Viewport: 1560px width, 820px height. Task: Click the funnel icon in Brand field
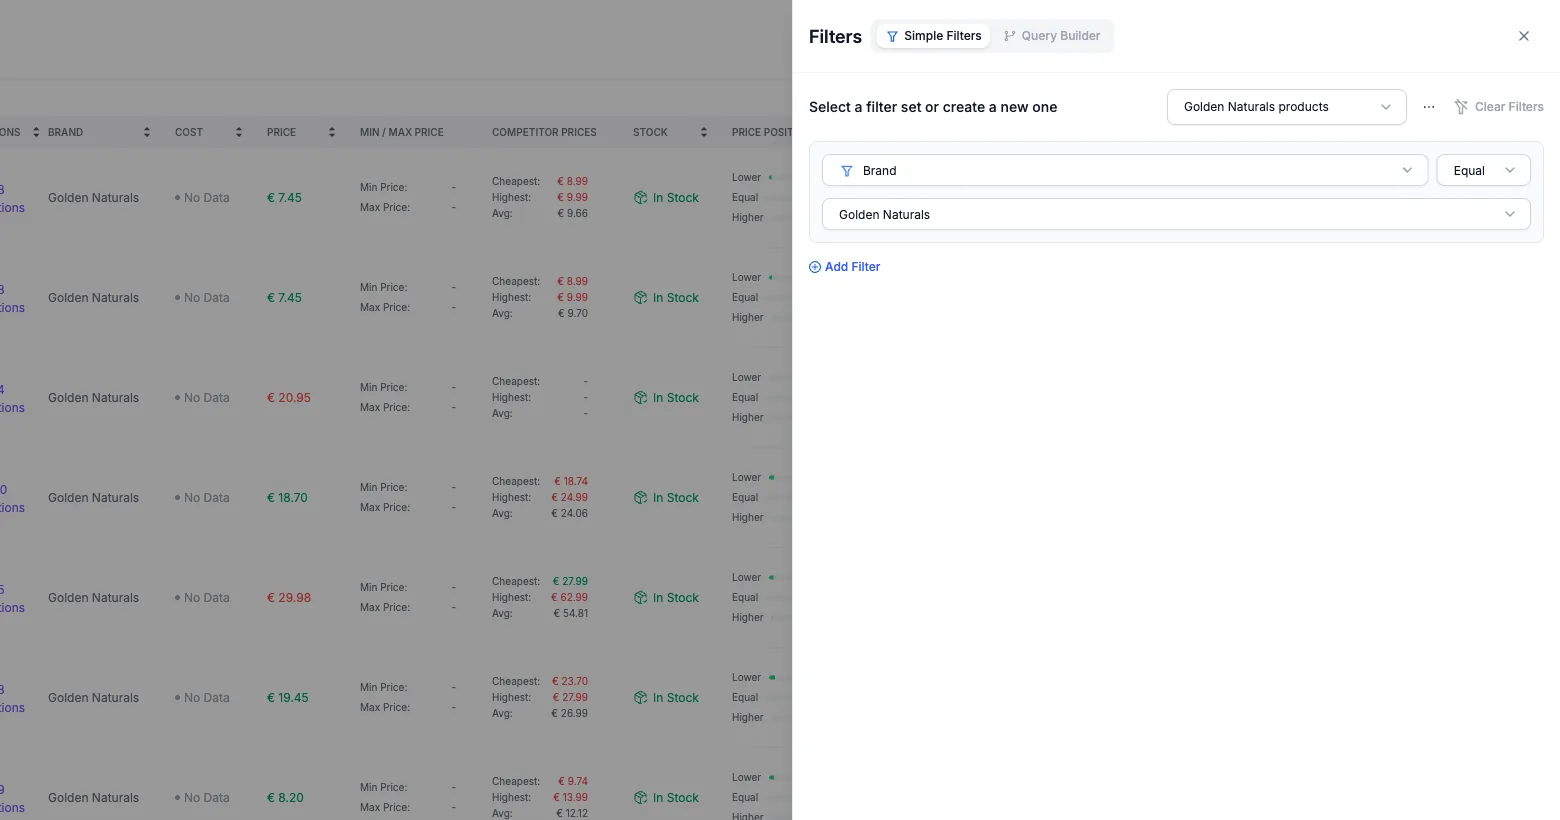tap(847, 171)
